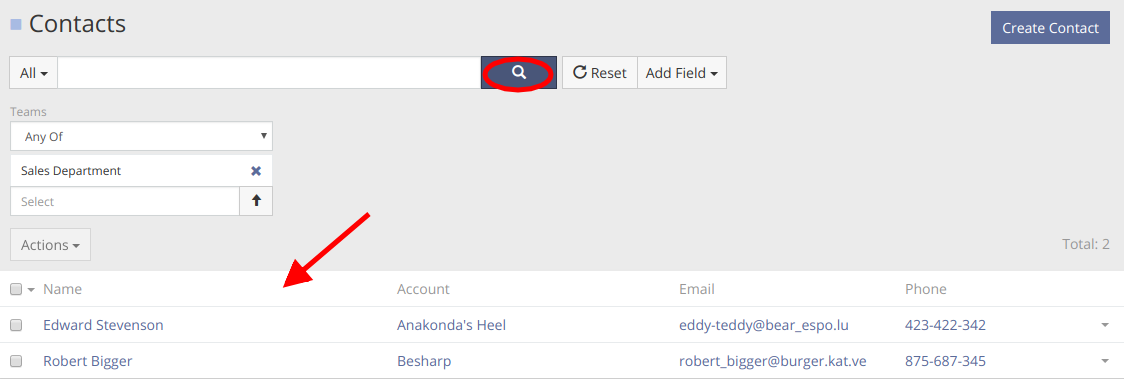1124x379 pixels.
Task: Open row menu for Edward Stevenson
Action: point(1105,325)
